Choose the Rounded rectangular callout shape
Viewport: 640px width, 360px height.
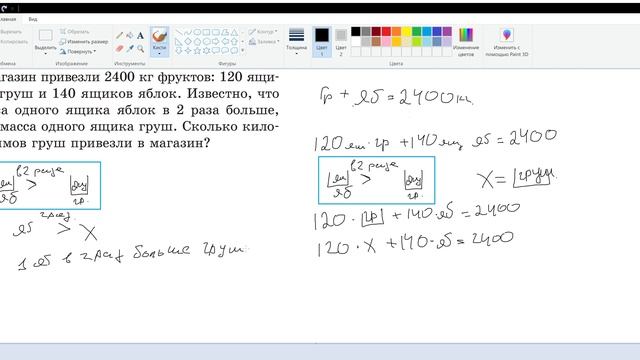216,51
